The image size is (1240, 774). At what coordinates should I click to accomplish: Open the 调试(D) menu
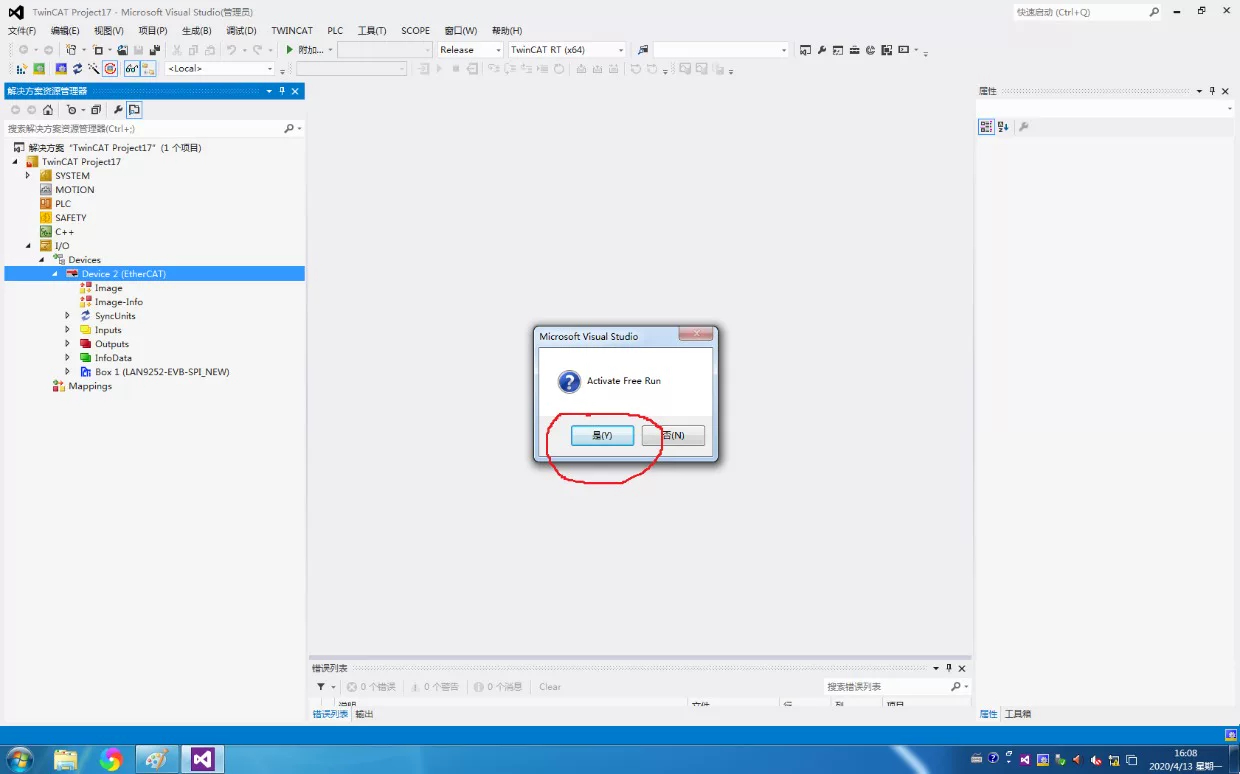pyautogui.click(x=241, y=31)
